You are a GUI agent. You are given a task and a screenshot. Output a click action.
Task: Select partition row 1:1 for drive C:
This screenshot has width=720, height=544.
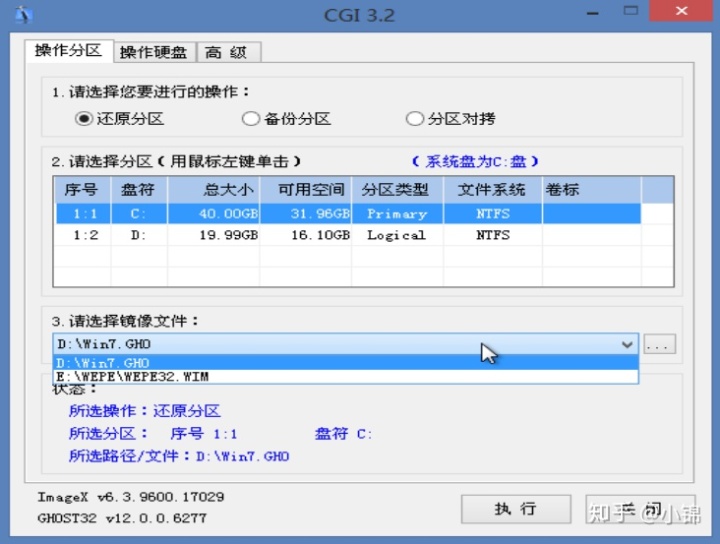[348, 213]
